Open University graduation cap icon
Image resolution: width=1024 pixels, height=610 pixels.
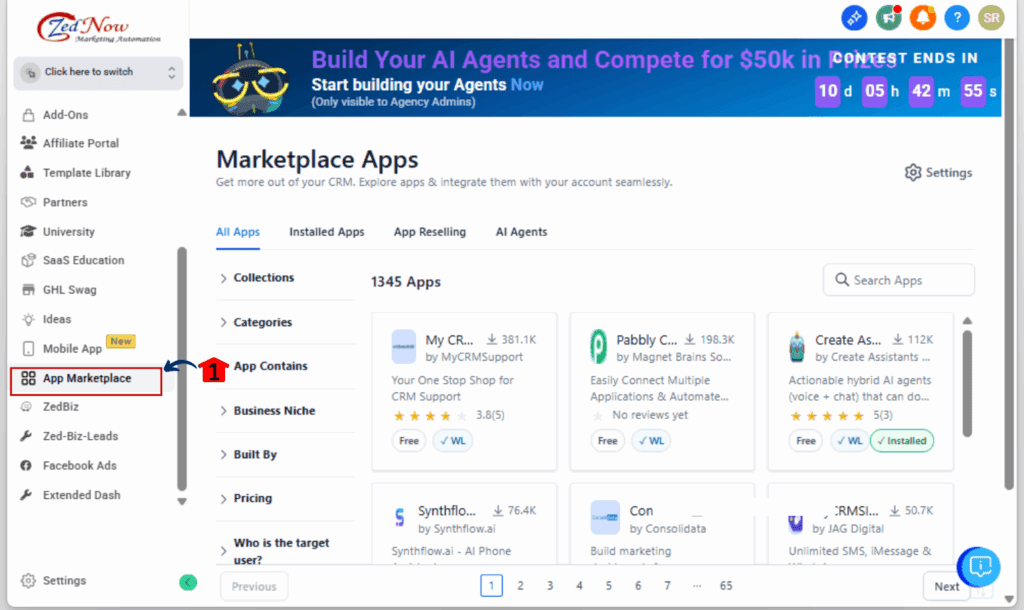point(28,231)
